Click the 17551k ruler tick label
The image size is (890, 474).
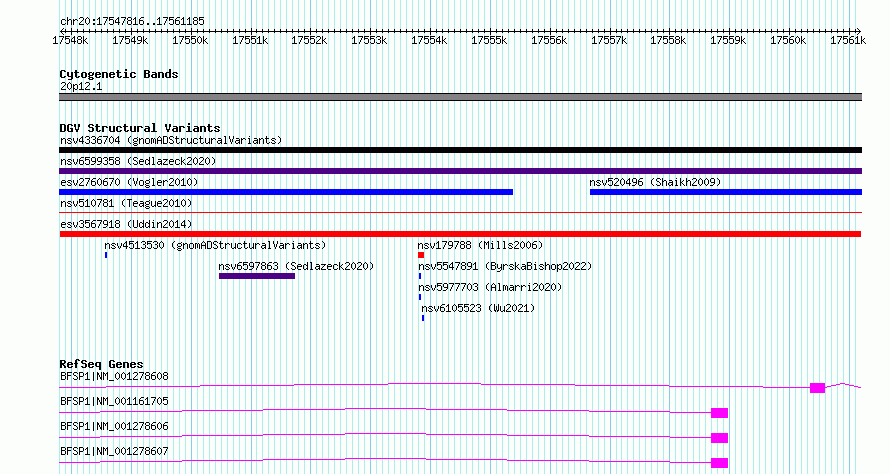point(250,40)
